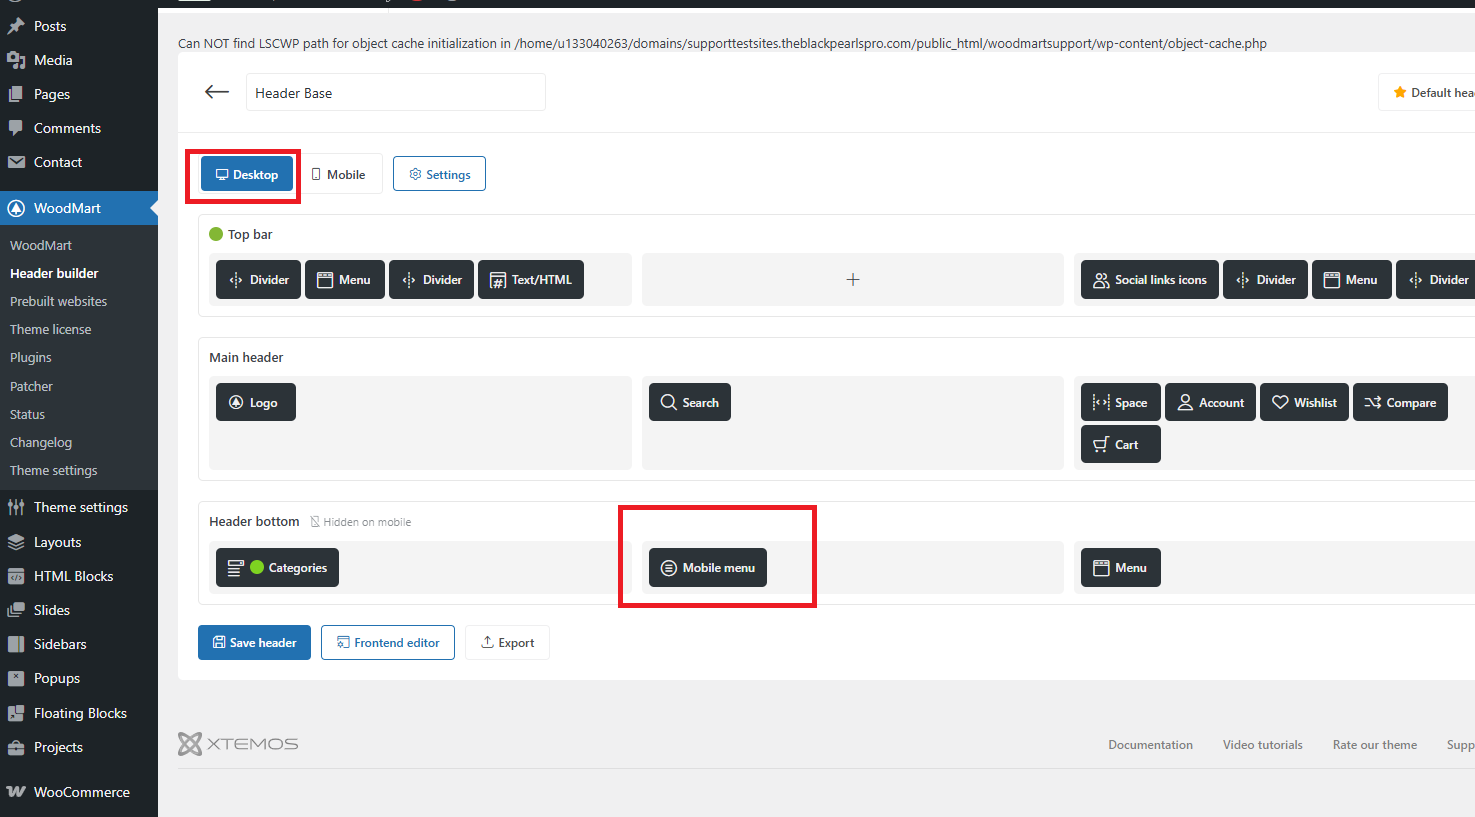Click the Header bottom row title
The width and height of the screenshot is (1475, 817).
pyautogui.click(x=254, y=521)
